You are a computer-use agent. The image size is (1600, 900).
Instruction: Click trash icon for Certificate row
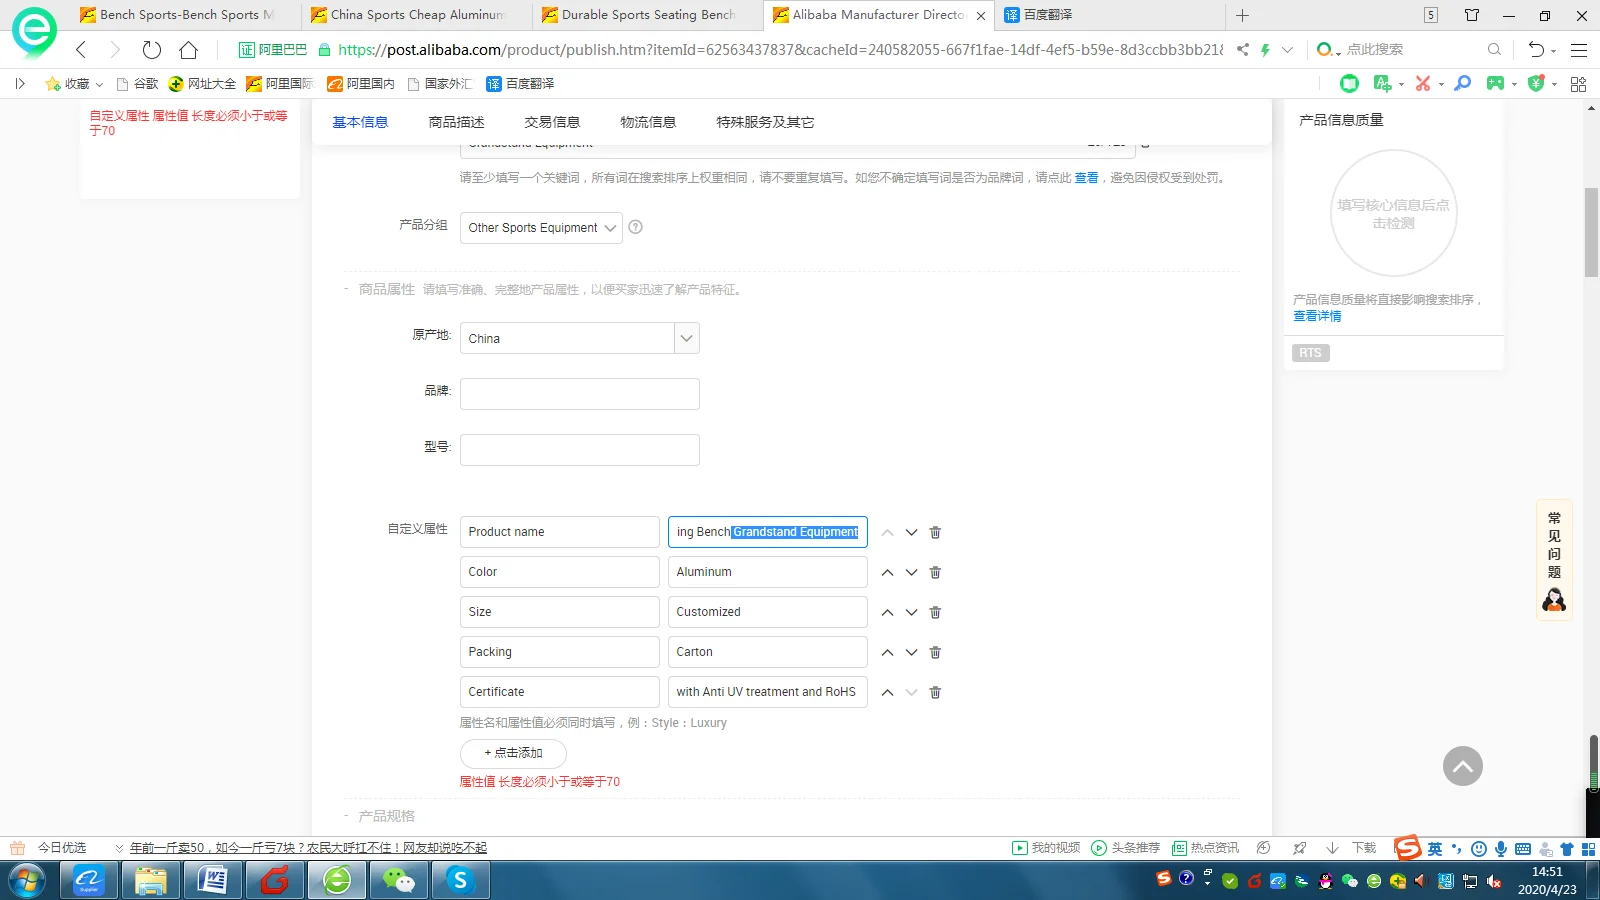[935, 693]
